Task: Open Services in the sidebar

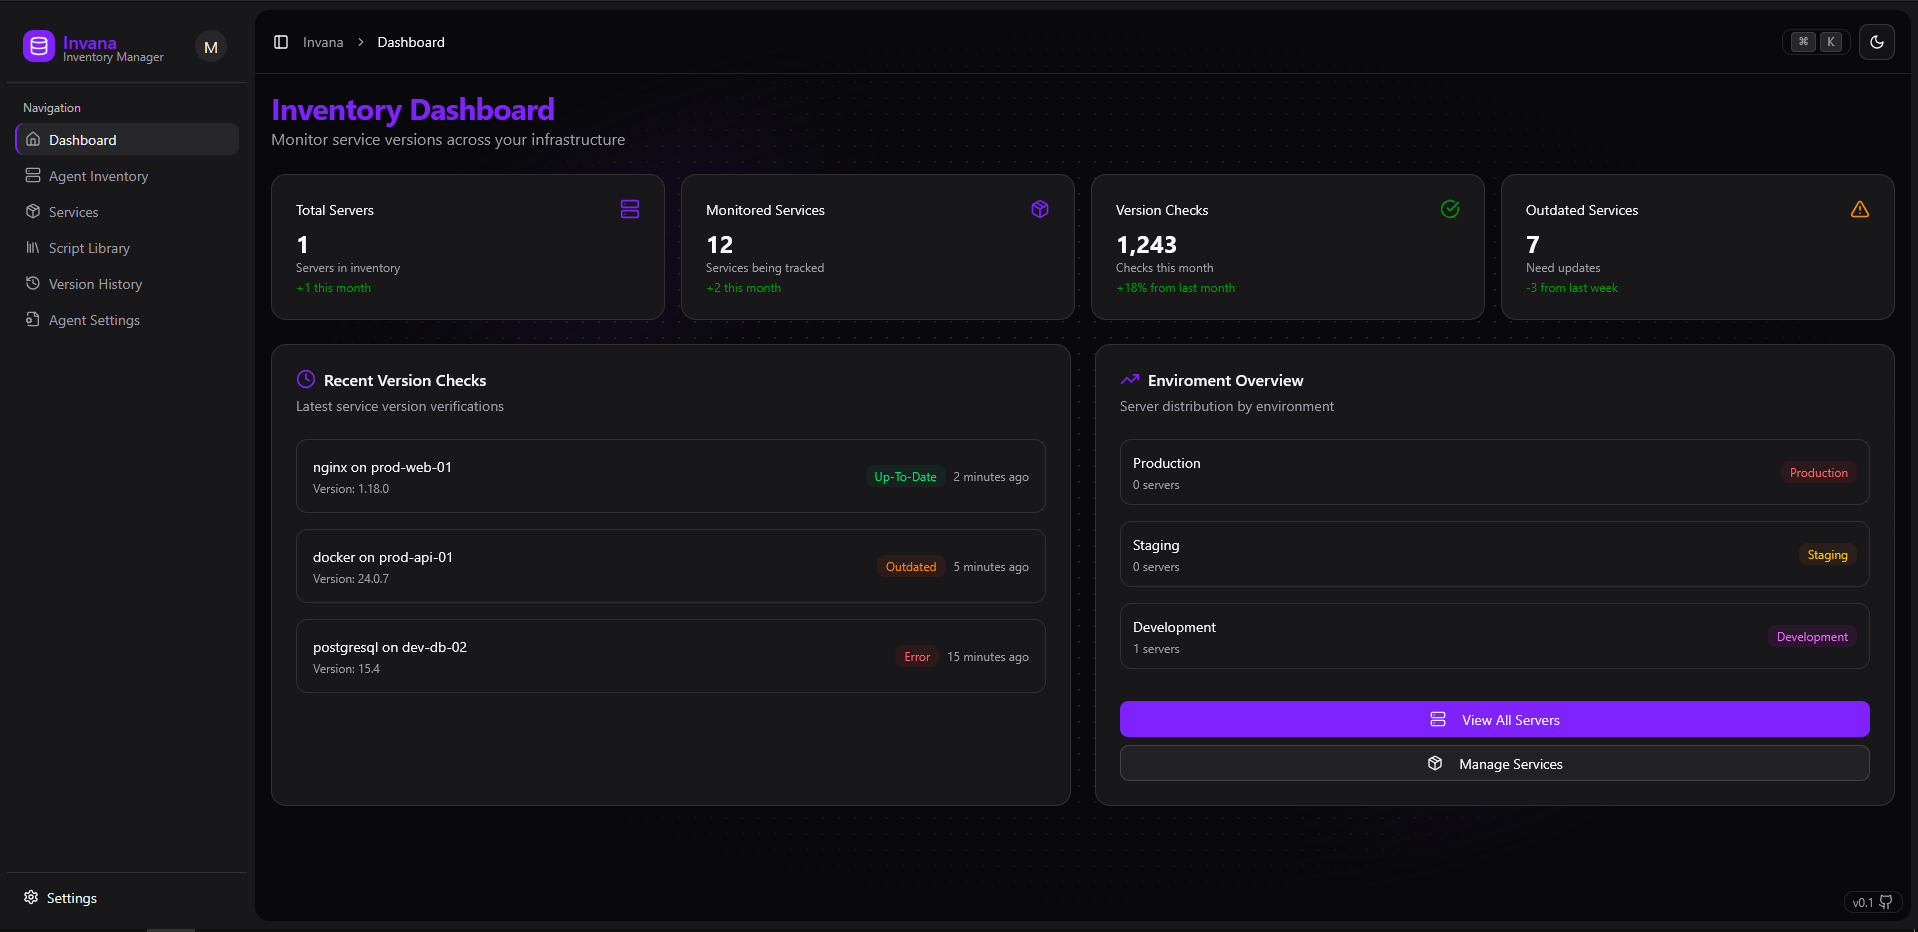Action: [x=73, y=212]
